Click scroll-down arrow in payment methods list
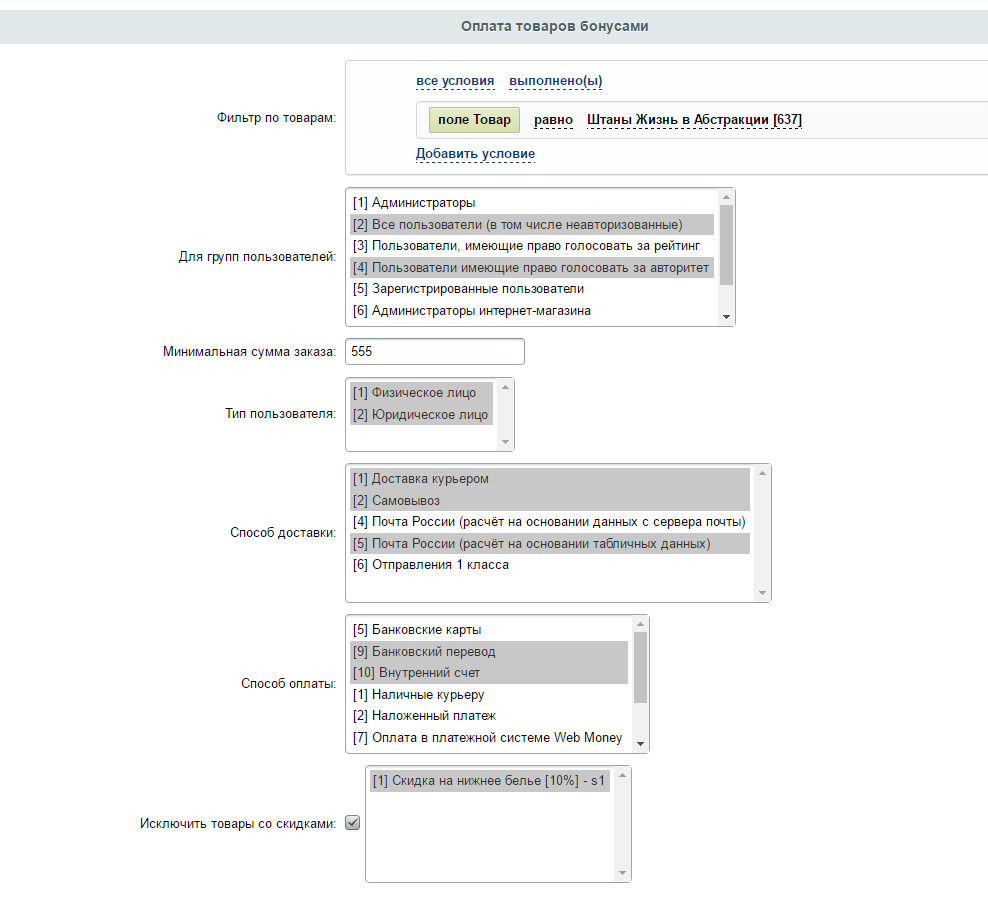The width and height of the screenshot is (988, 897). pyautogui.click(x=640, y=744)
